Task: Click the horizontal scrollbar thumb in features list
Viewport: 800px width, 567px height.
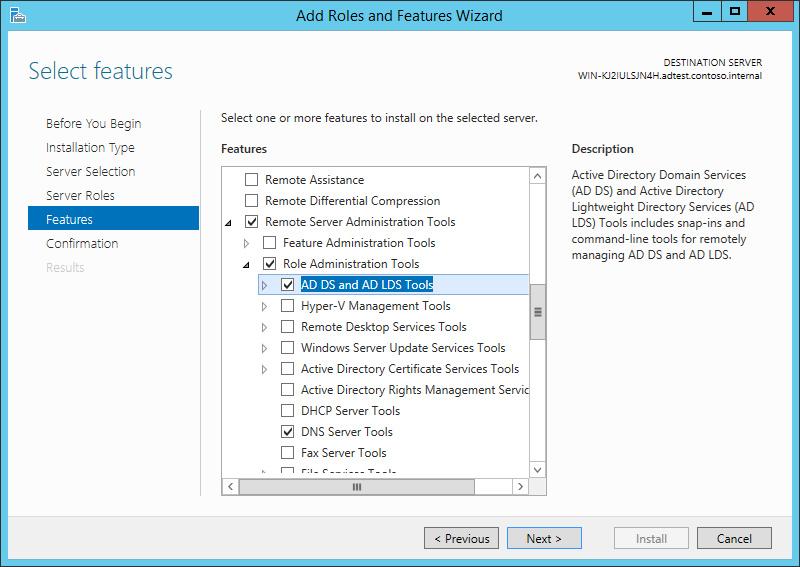Action: pyautogui.click(x=357, y=486)
